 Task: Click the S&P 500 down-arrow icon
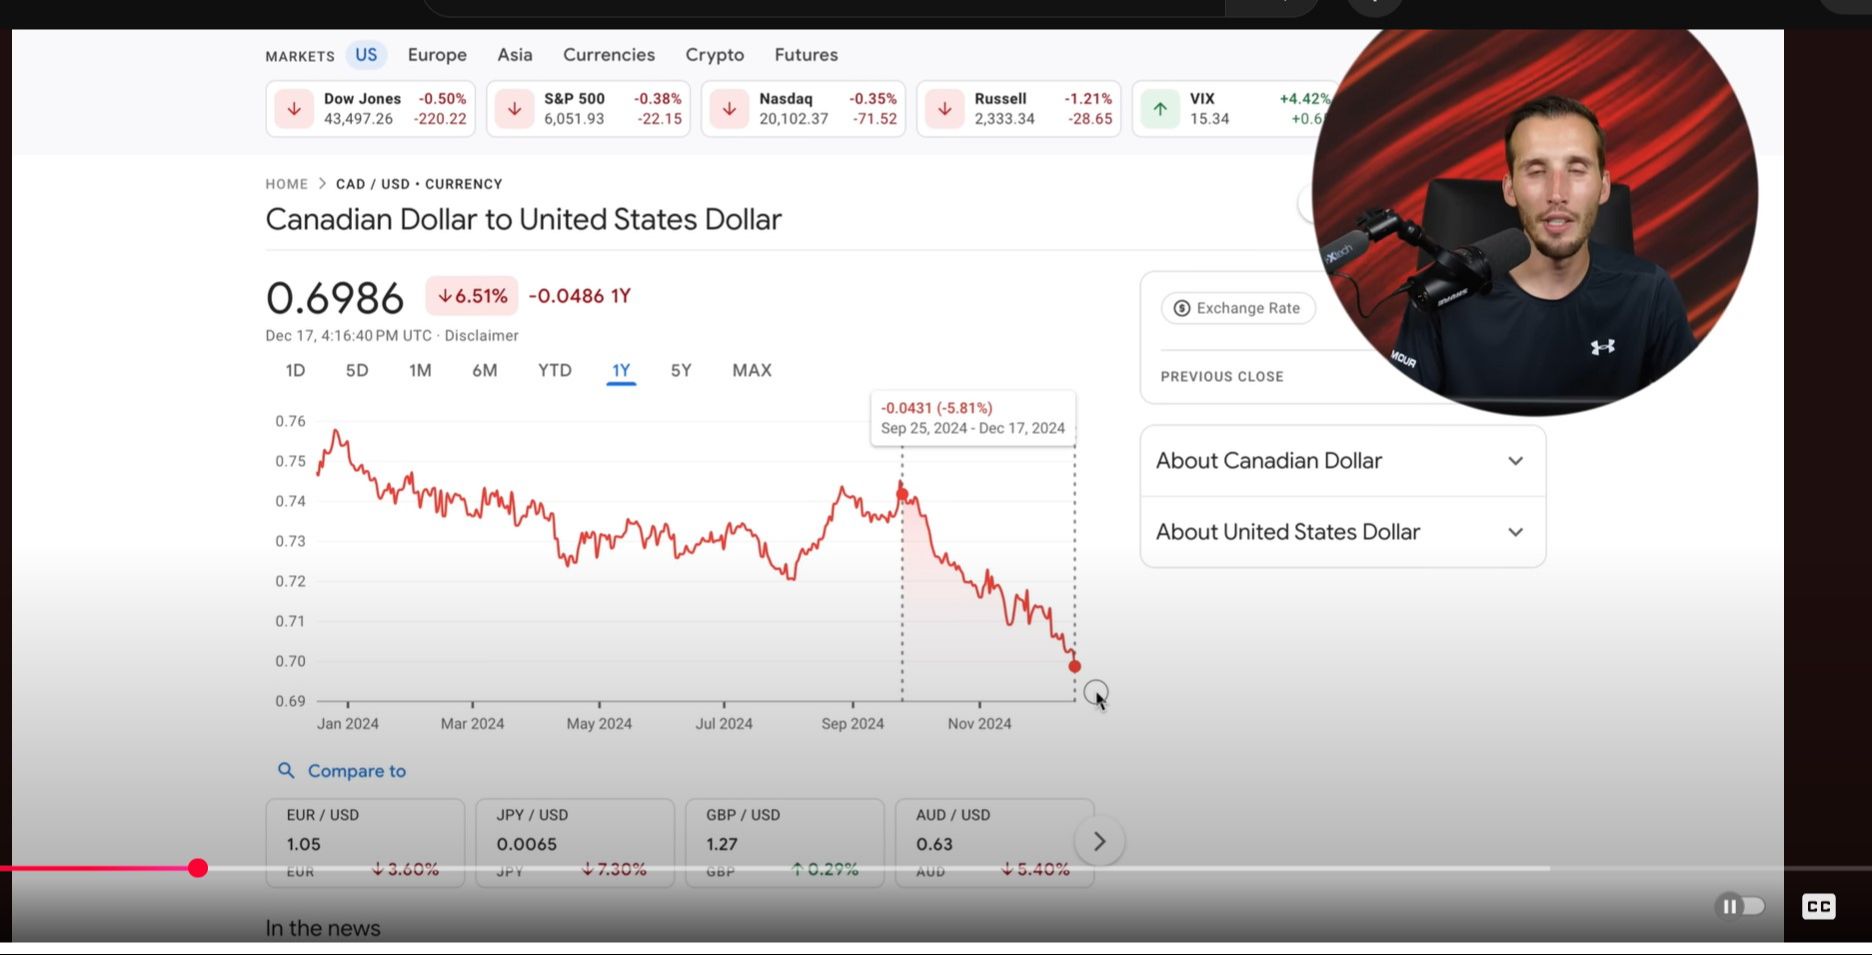coord(514,109)
